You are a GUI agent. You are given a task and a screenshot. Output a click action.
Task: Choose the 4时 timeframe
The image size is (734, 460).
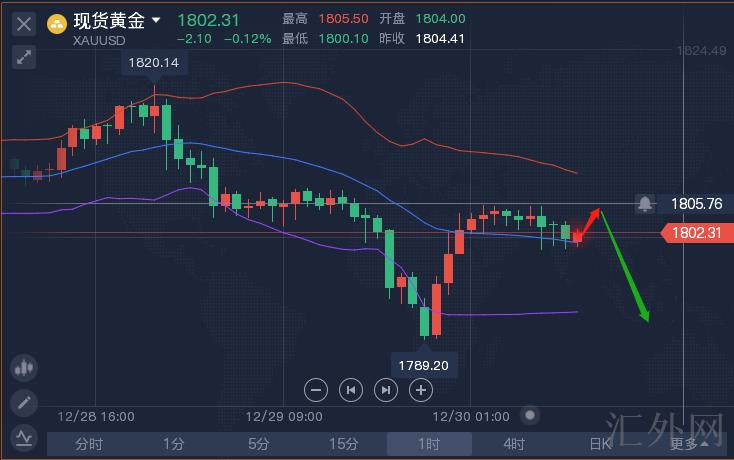pos(514,444)
